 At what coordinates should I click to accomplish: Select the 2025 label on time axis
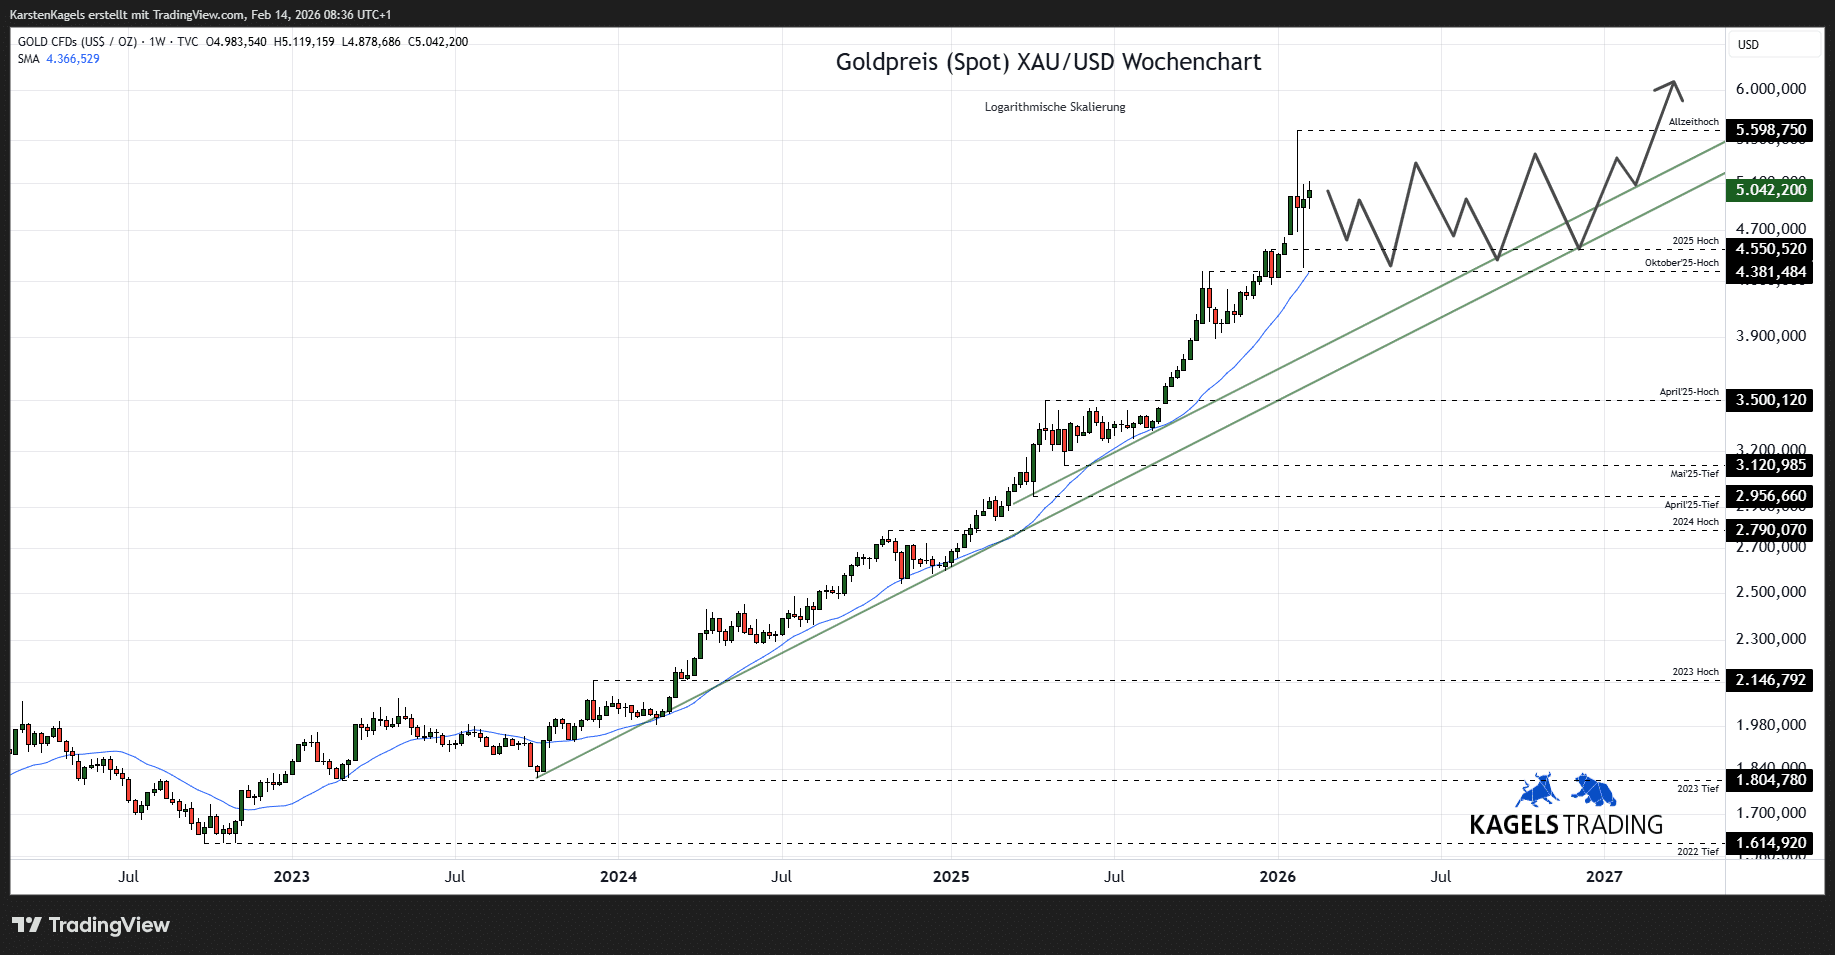tap(950, 876)
